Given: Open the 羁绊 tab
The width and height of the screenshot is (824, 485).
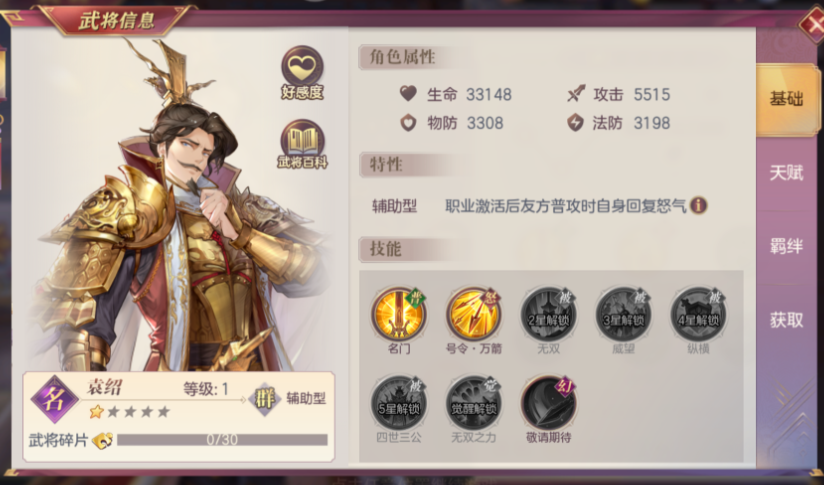Looking at the screenshot, I should (x=787, y=246).
